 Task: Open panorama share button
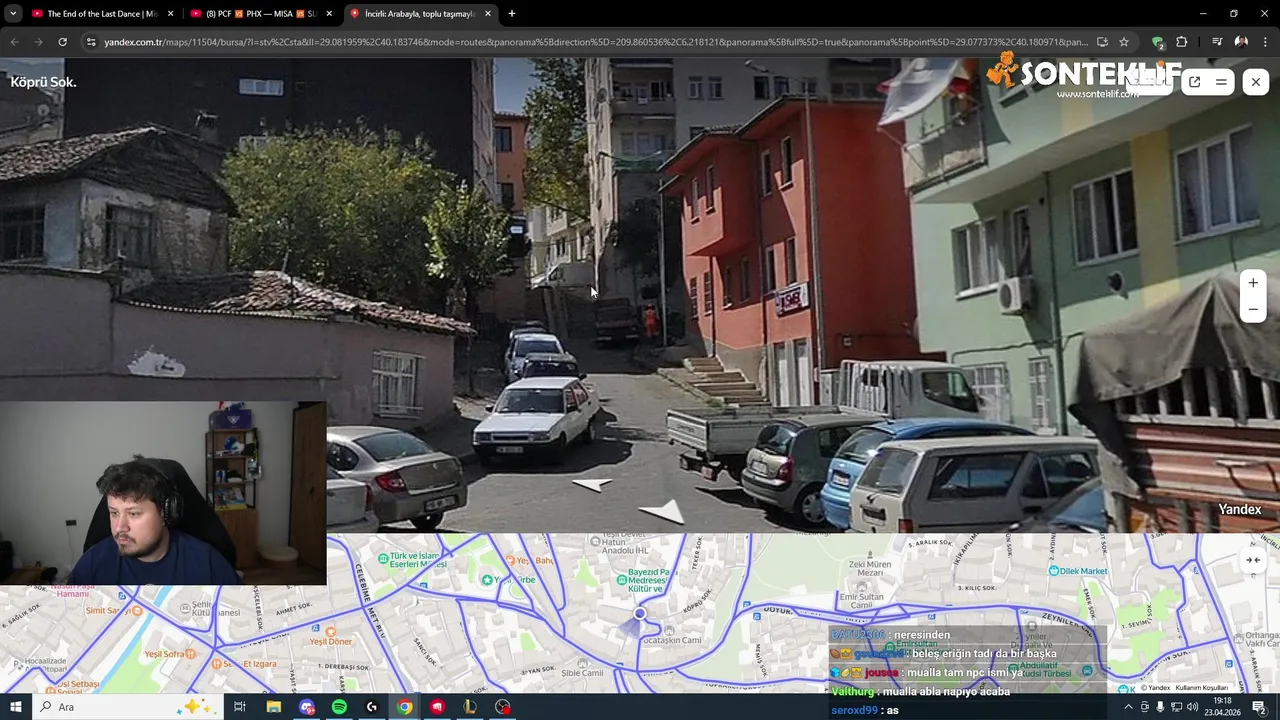click(1194, 82)
